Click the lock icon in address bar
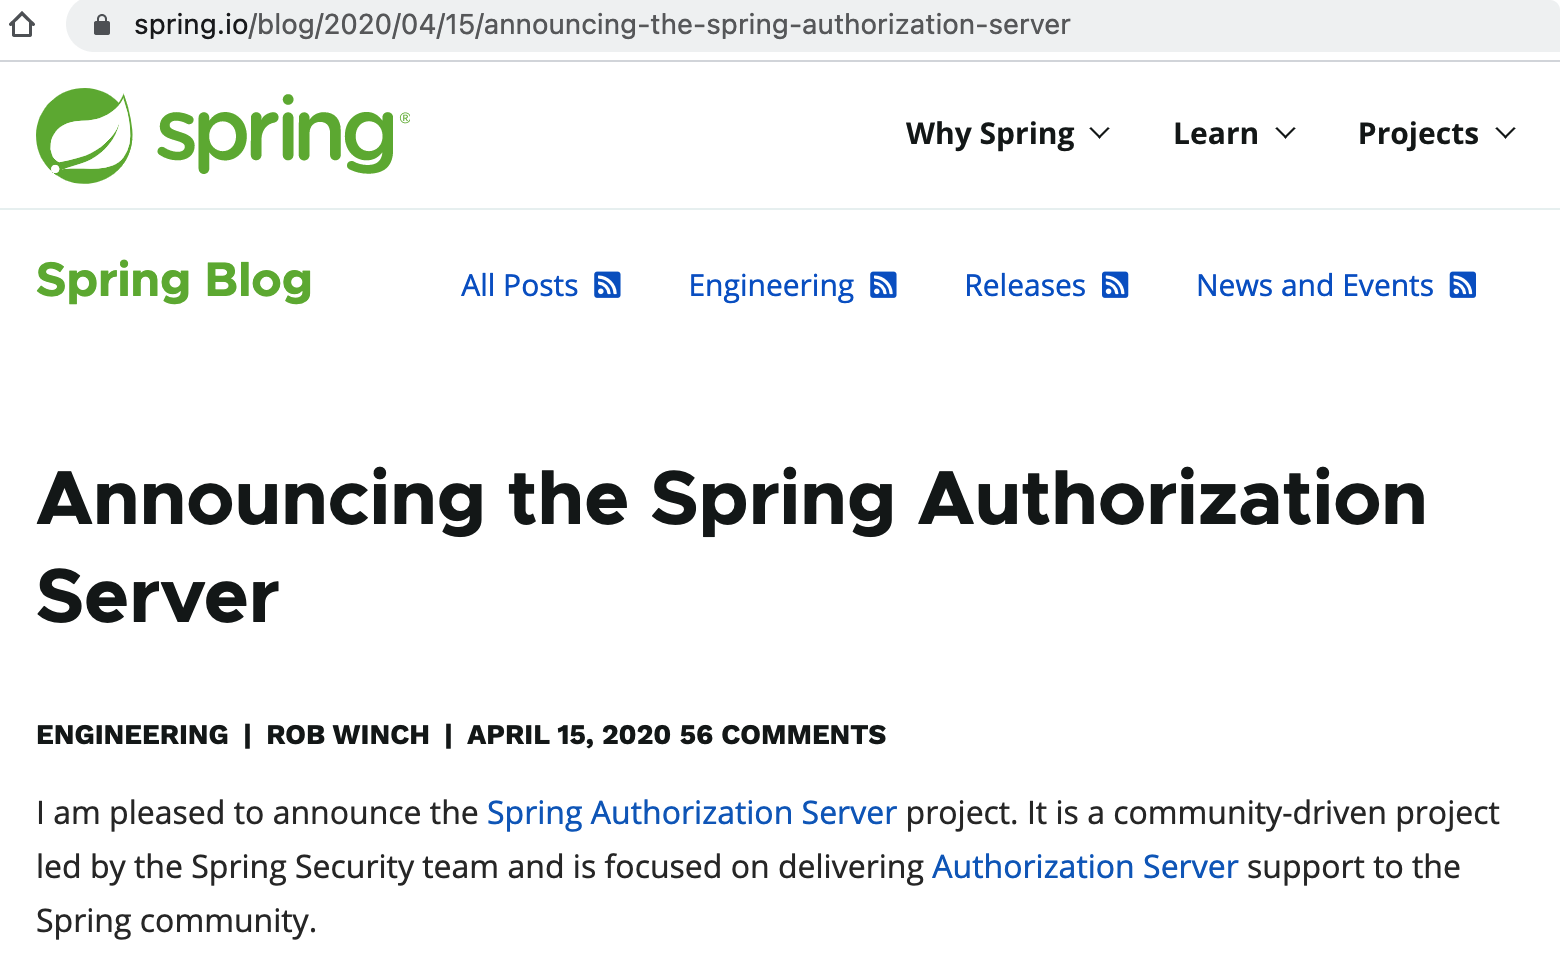 pos(101,24)
